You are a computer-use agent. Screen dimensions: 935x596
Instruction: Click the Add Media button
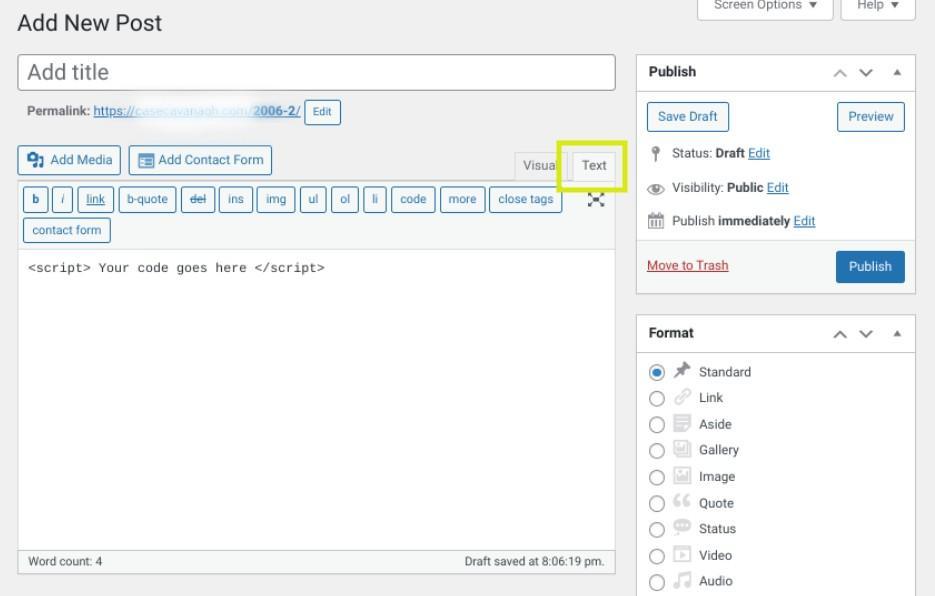click(x=69, y=160)
